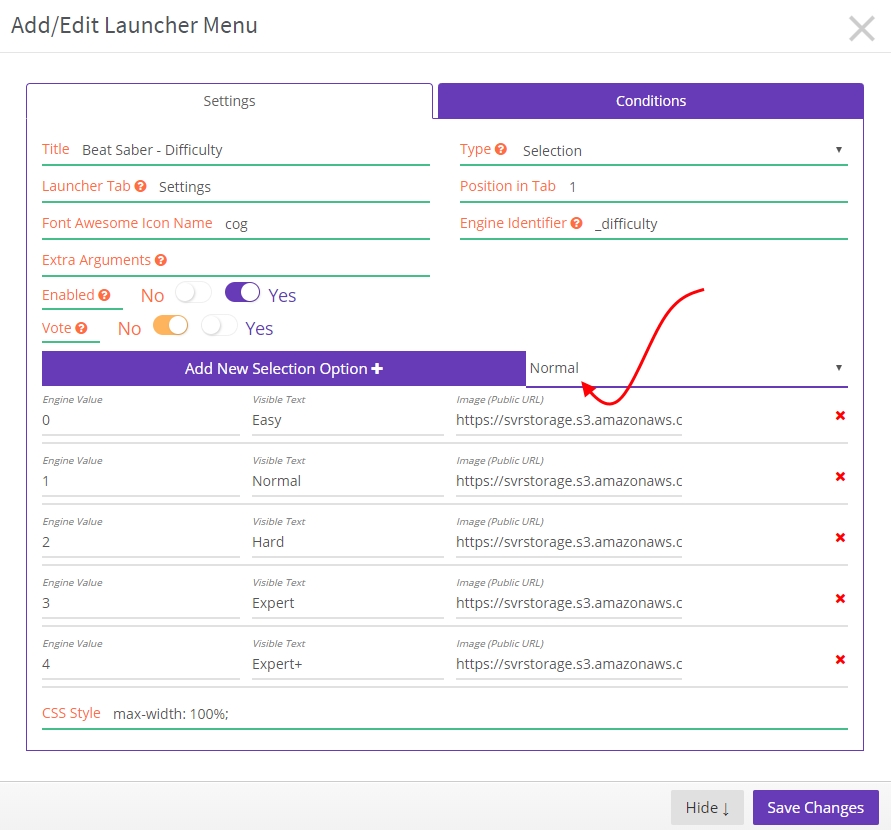
Task: Close the Add/Edit Launcher Menu dialog
Action: (x=861, y=28)
